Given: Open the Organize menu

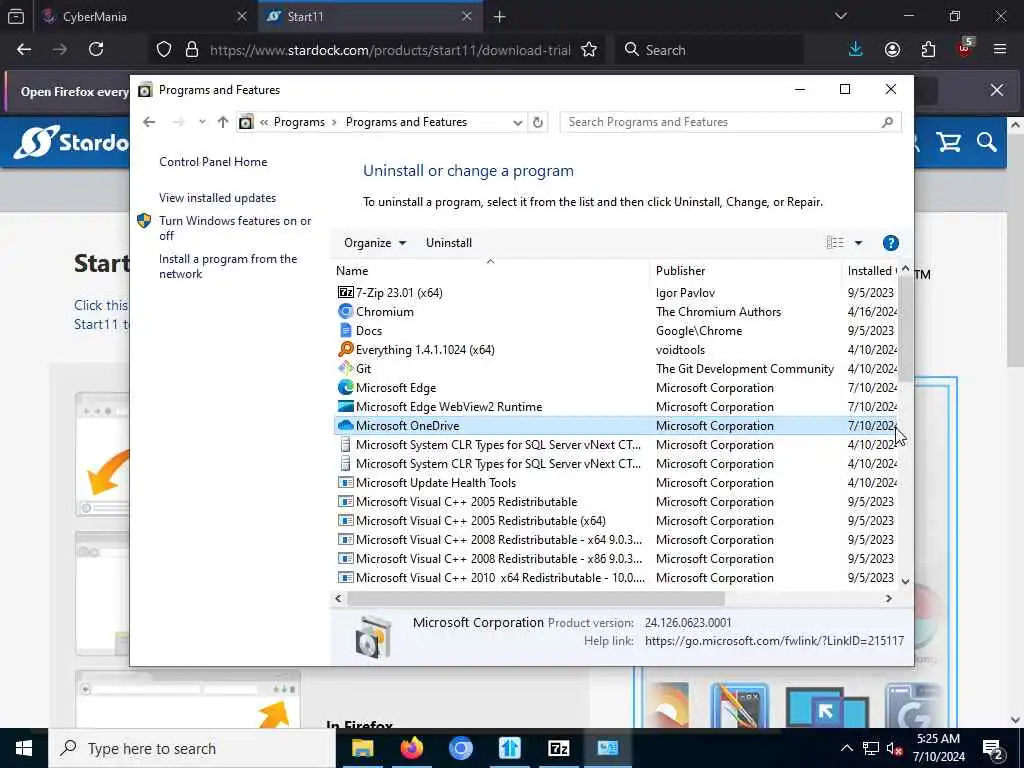Looking at the screenshot, I should (x=375, y=243).
